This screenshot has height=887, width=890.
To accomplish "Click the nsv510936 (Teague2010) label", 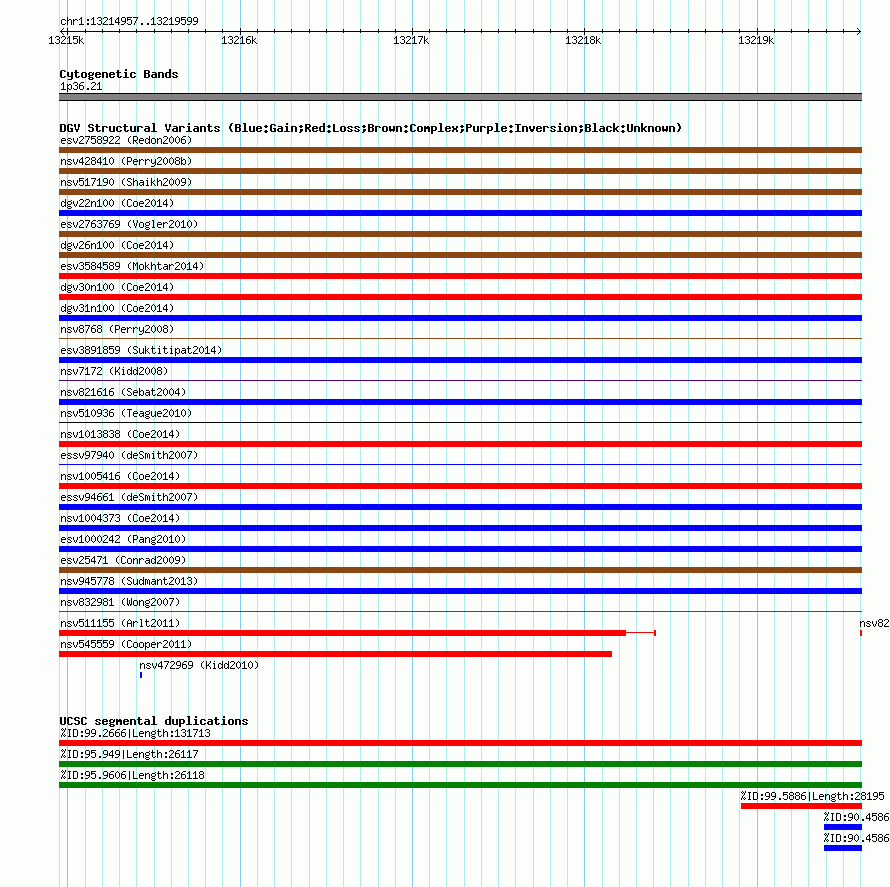I will (x=126, y=413).
